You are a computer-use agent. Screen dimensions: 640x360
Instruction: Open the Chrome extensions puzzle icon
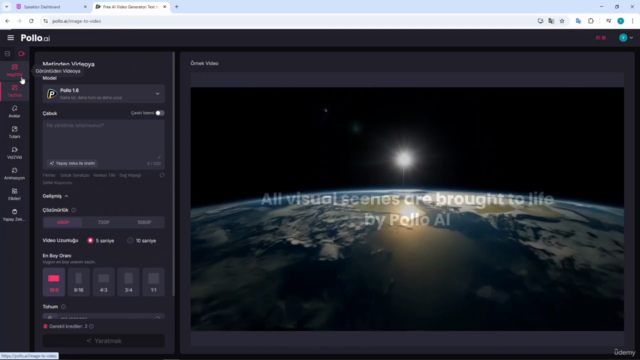pos(591,21)
